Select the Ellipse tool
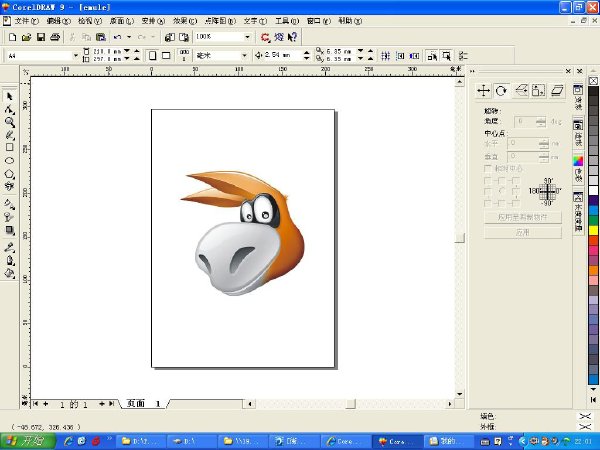Image resolution: width=600 pixels, height=450 pixels. click(x=9, y=160)
